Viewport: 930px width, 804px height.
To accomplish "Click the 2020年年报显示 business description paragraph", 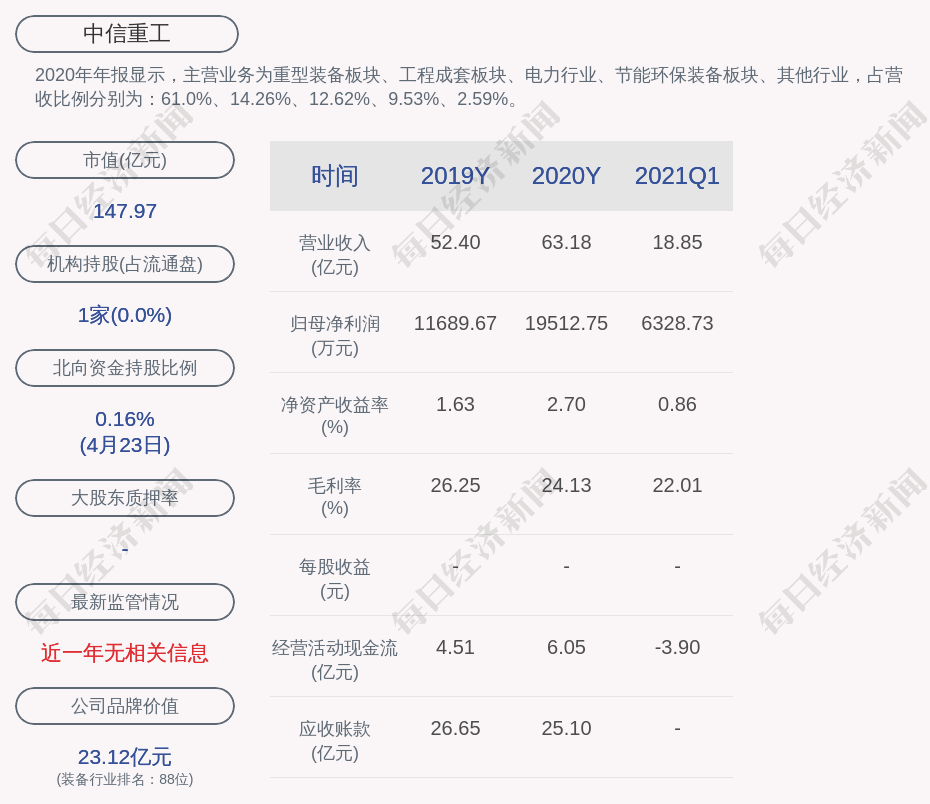I will [x=469, y=87].
